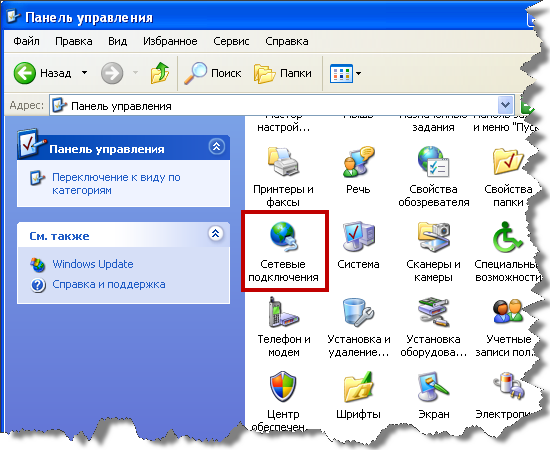Open the Избранное menu

click(170, 41)
